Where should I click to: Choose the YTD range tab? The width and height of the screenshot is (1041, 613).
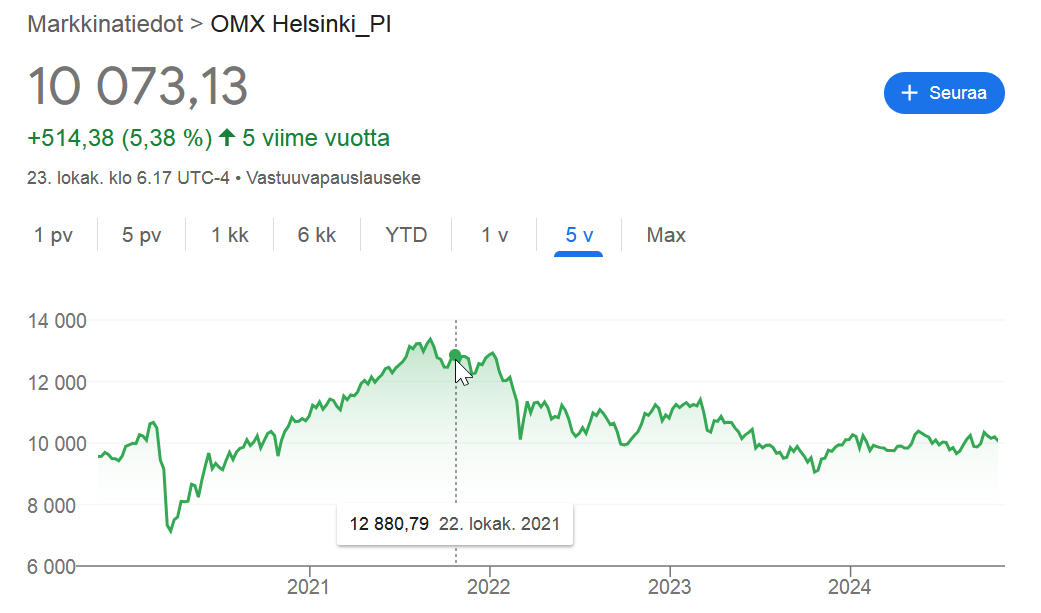[406, 235]
